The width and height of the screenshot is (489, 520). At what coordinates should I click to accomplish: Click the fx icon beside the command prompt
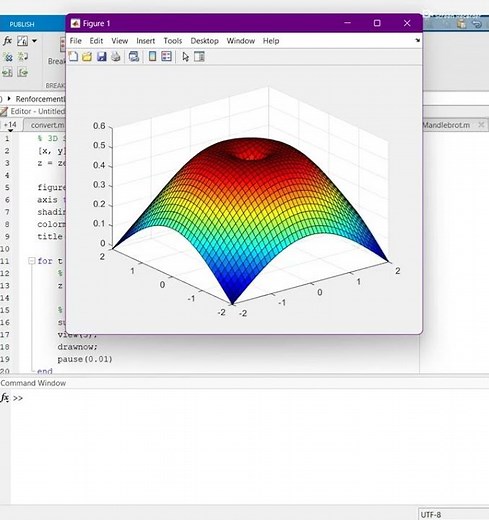5,398
